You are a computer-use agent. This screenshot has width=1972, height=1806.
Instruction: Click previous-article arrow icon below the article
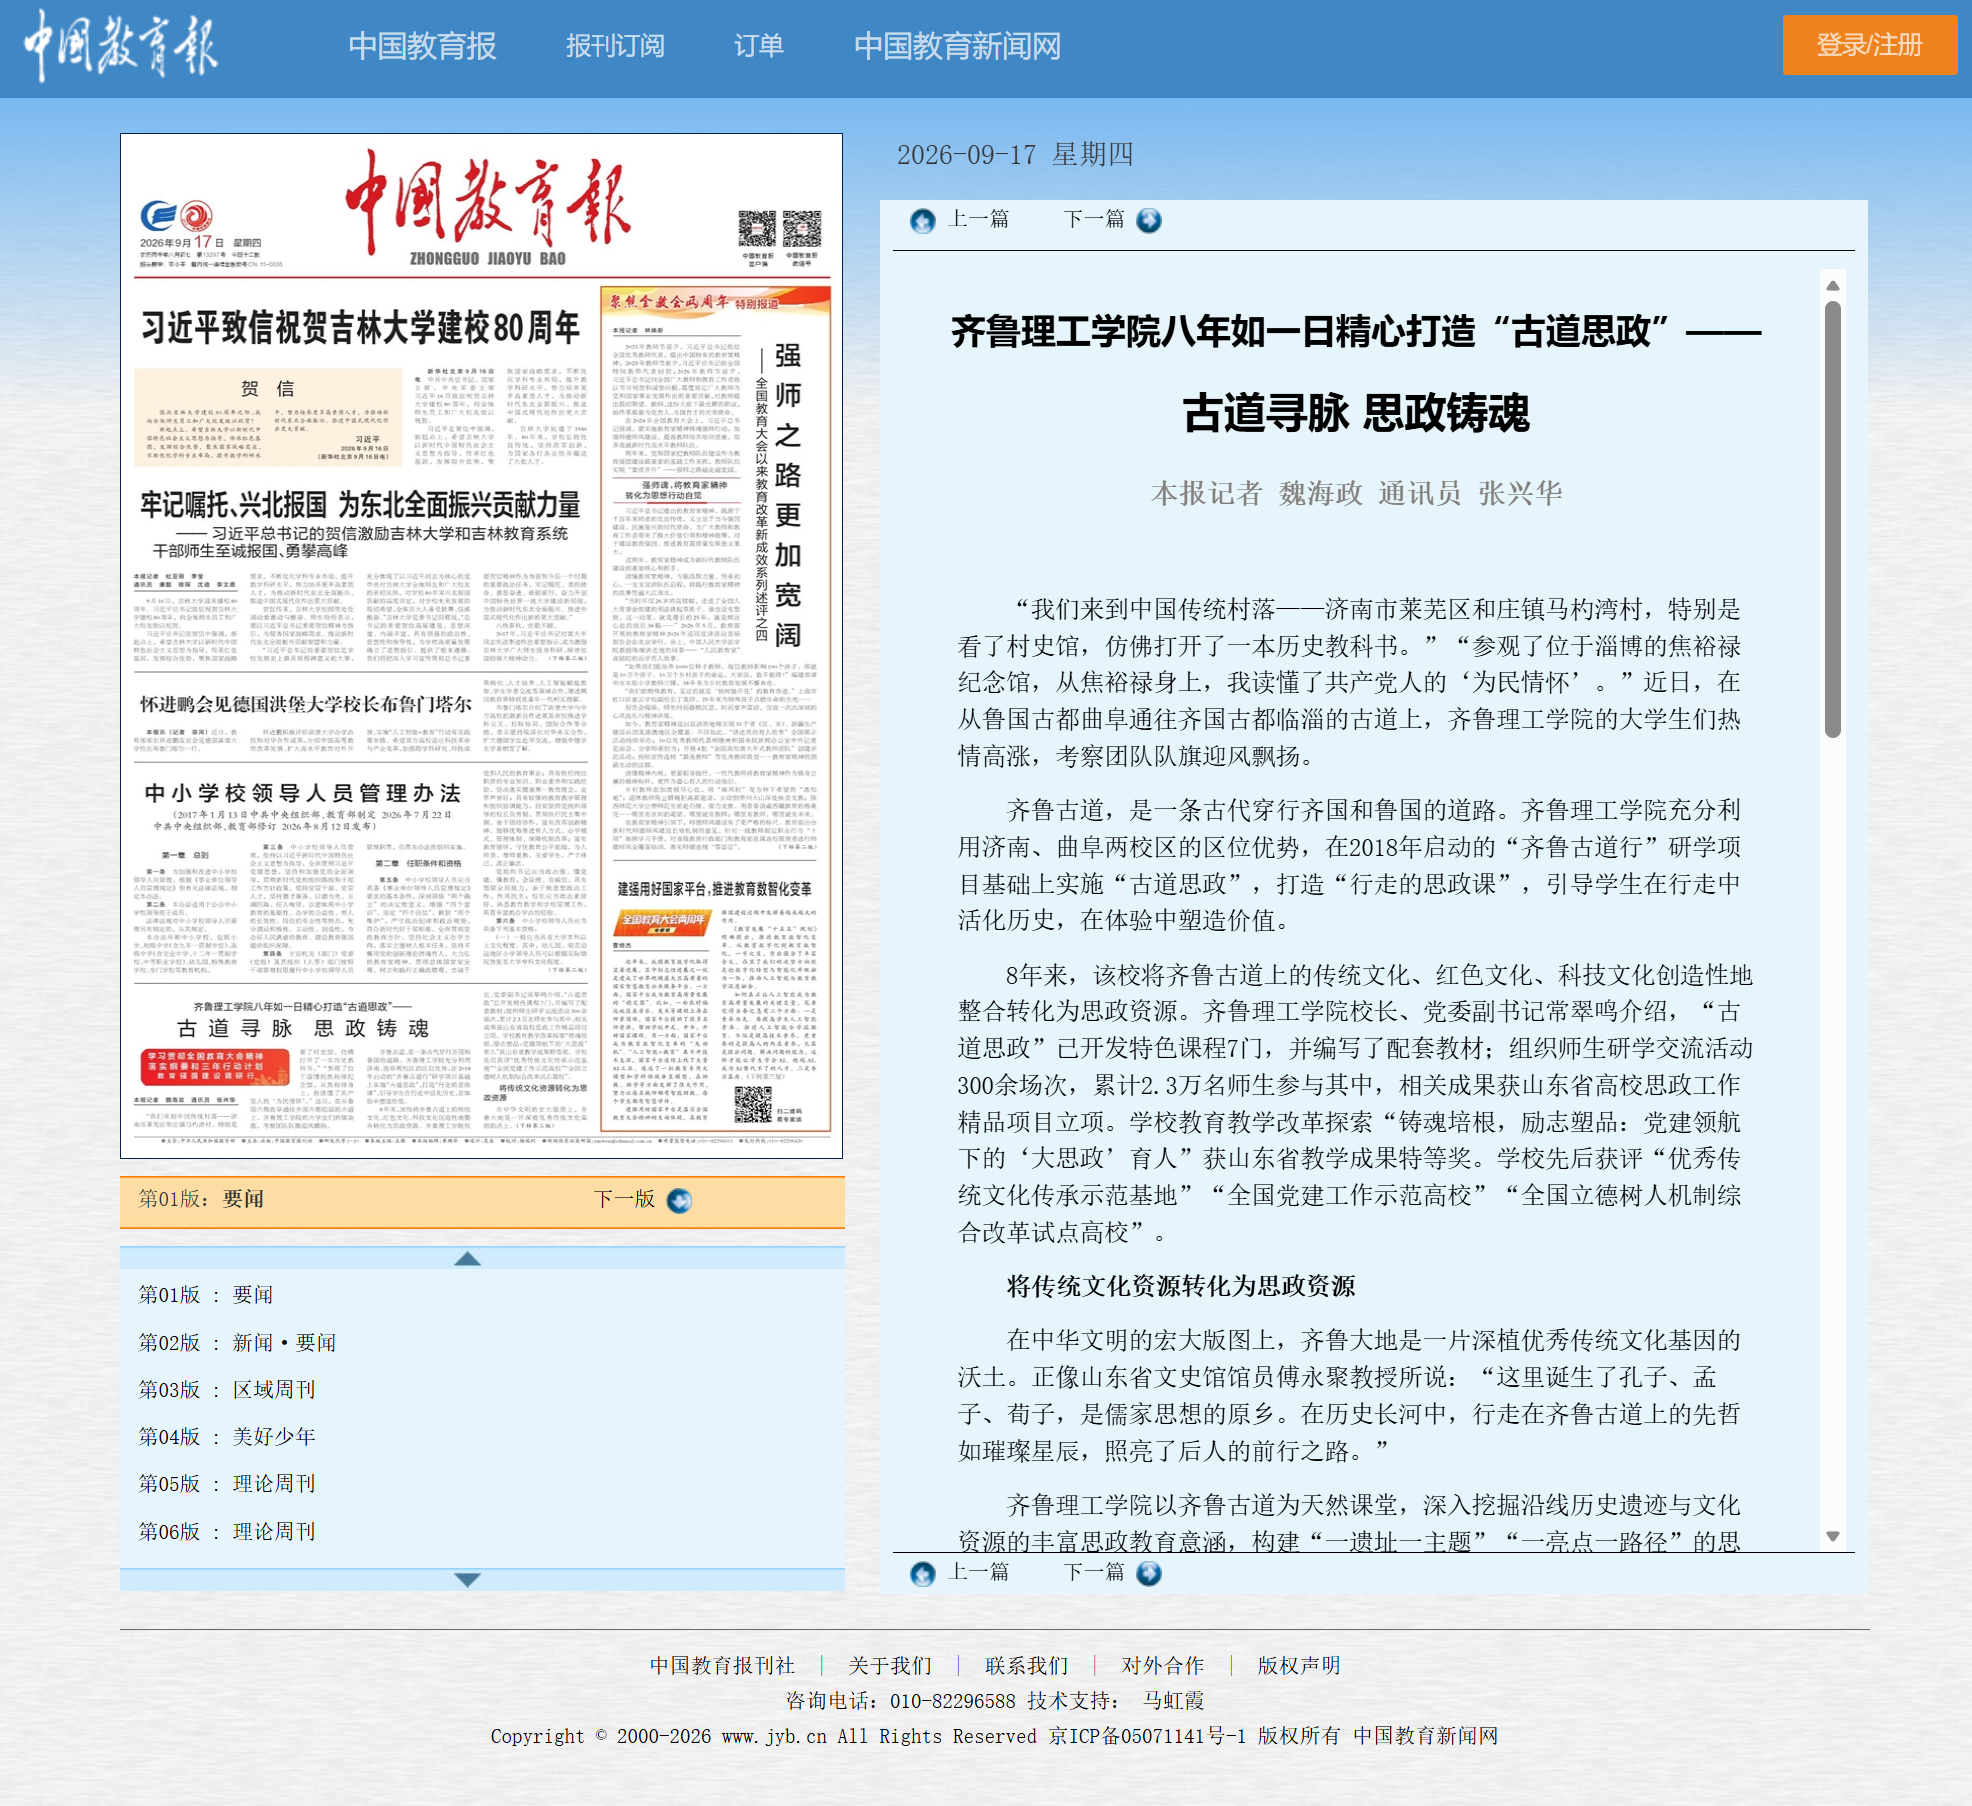pos(923,1573)
